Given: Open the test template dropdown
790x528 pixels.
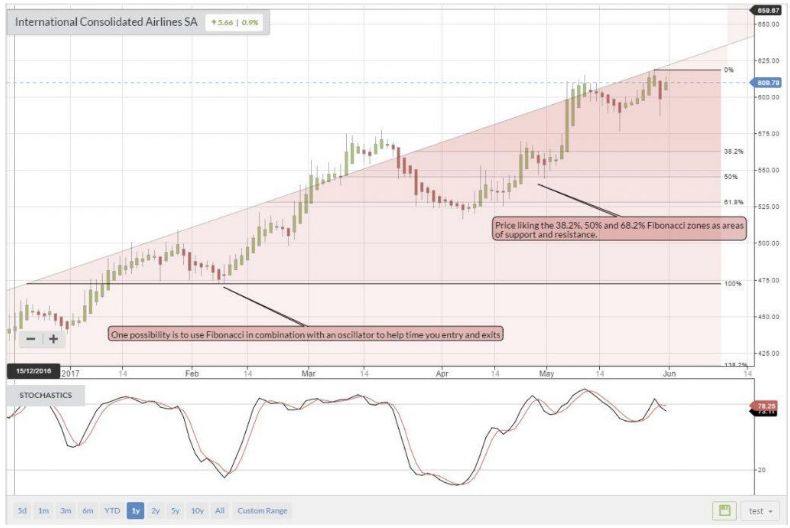Looking at the screenshot, I should [x=760, y=511].
